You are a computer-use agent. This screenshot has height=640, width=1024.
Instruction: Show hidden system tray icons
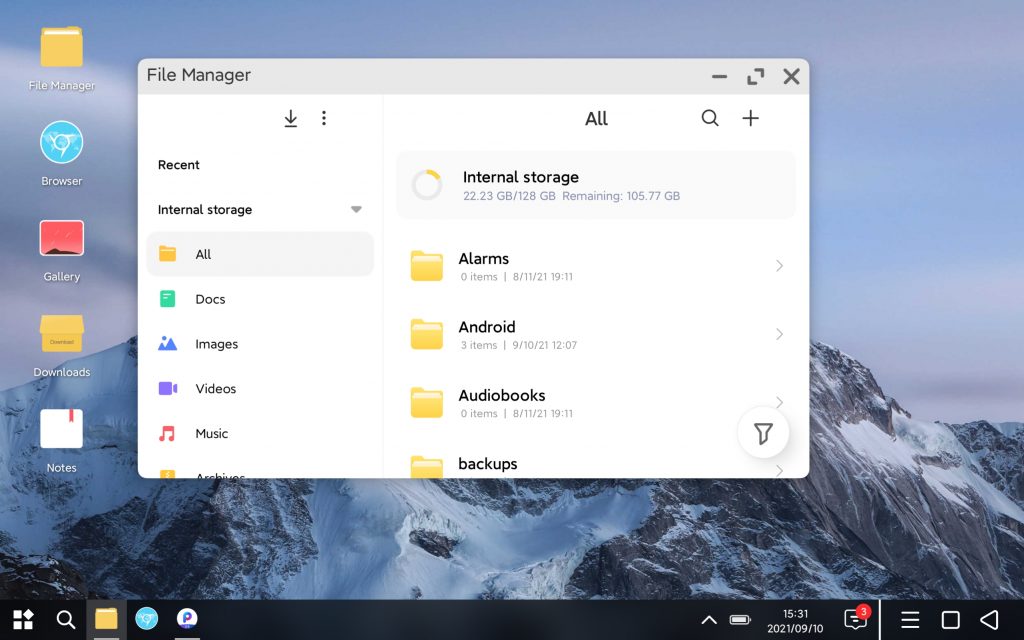pos(709,620)
